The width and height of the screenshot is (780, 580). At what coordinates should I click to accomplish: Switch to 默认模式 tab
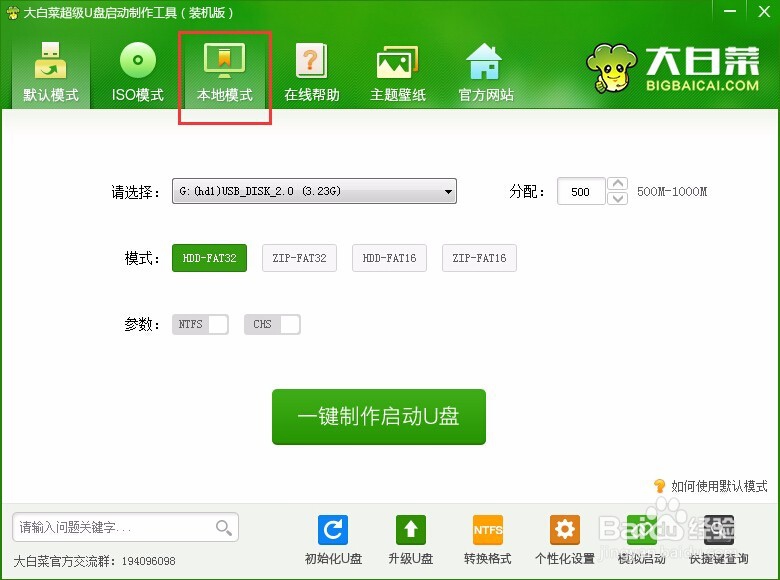pos(51,72)
